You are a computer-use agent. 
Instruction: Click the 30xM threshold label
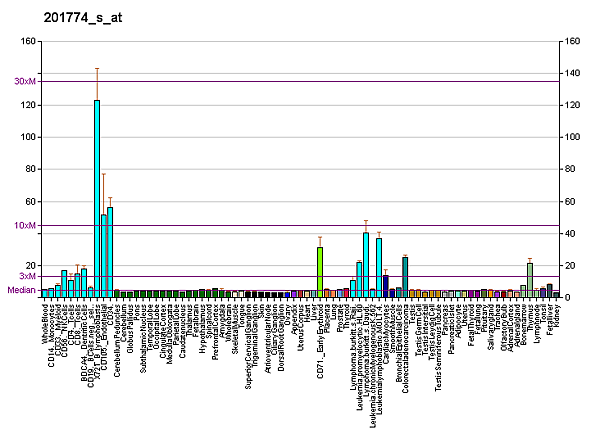point(26,81)
